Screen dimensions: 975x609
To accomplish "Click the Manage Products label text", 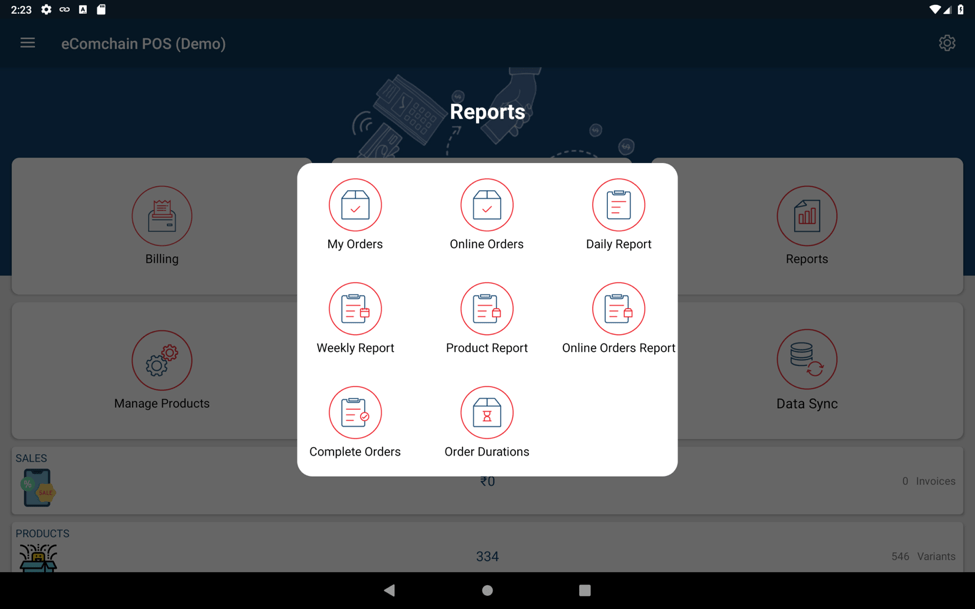I will pyautogui.click(x=162, y=404).
